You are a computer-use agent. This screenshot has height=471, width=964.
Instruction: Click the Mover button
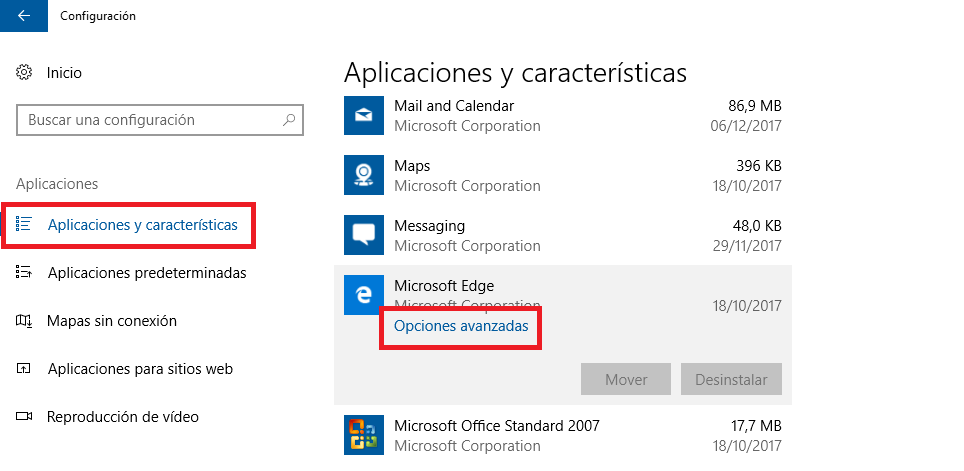tap(626, 379)
